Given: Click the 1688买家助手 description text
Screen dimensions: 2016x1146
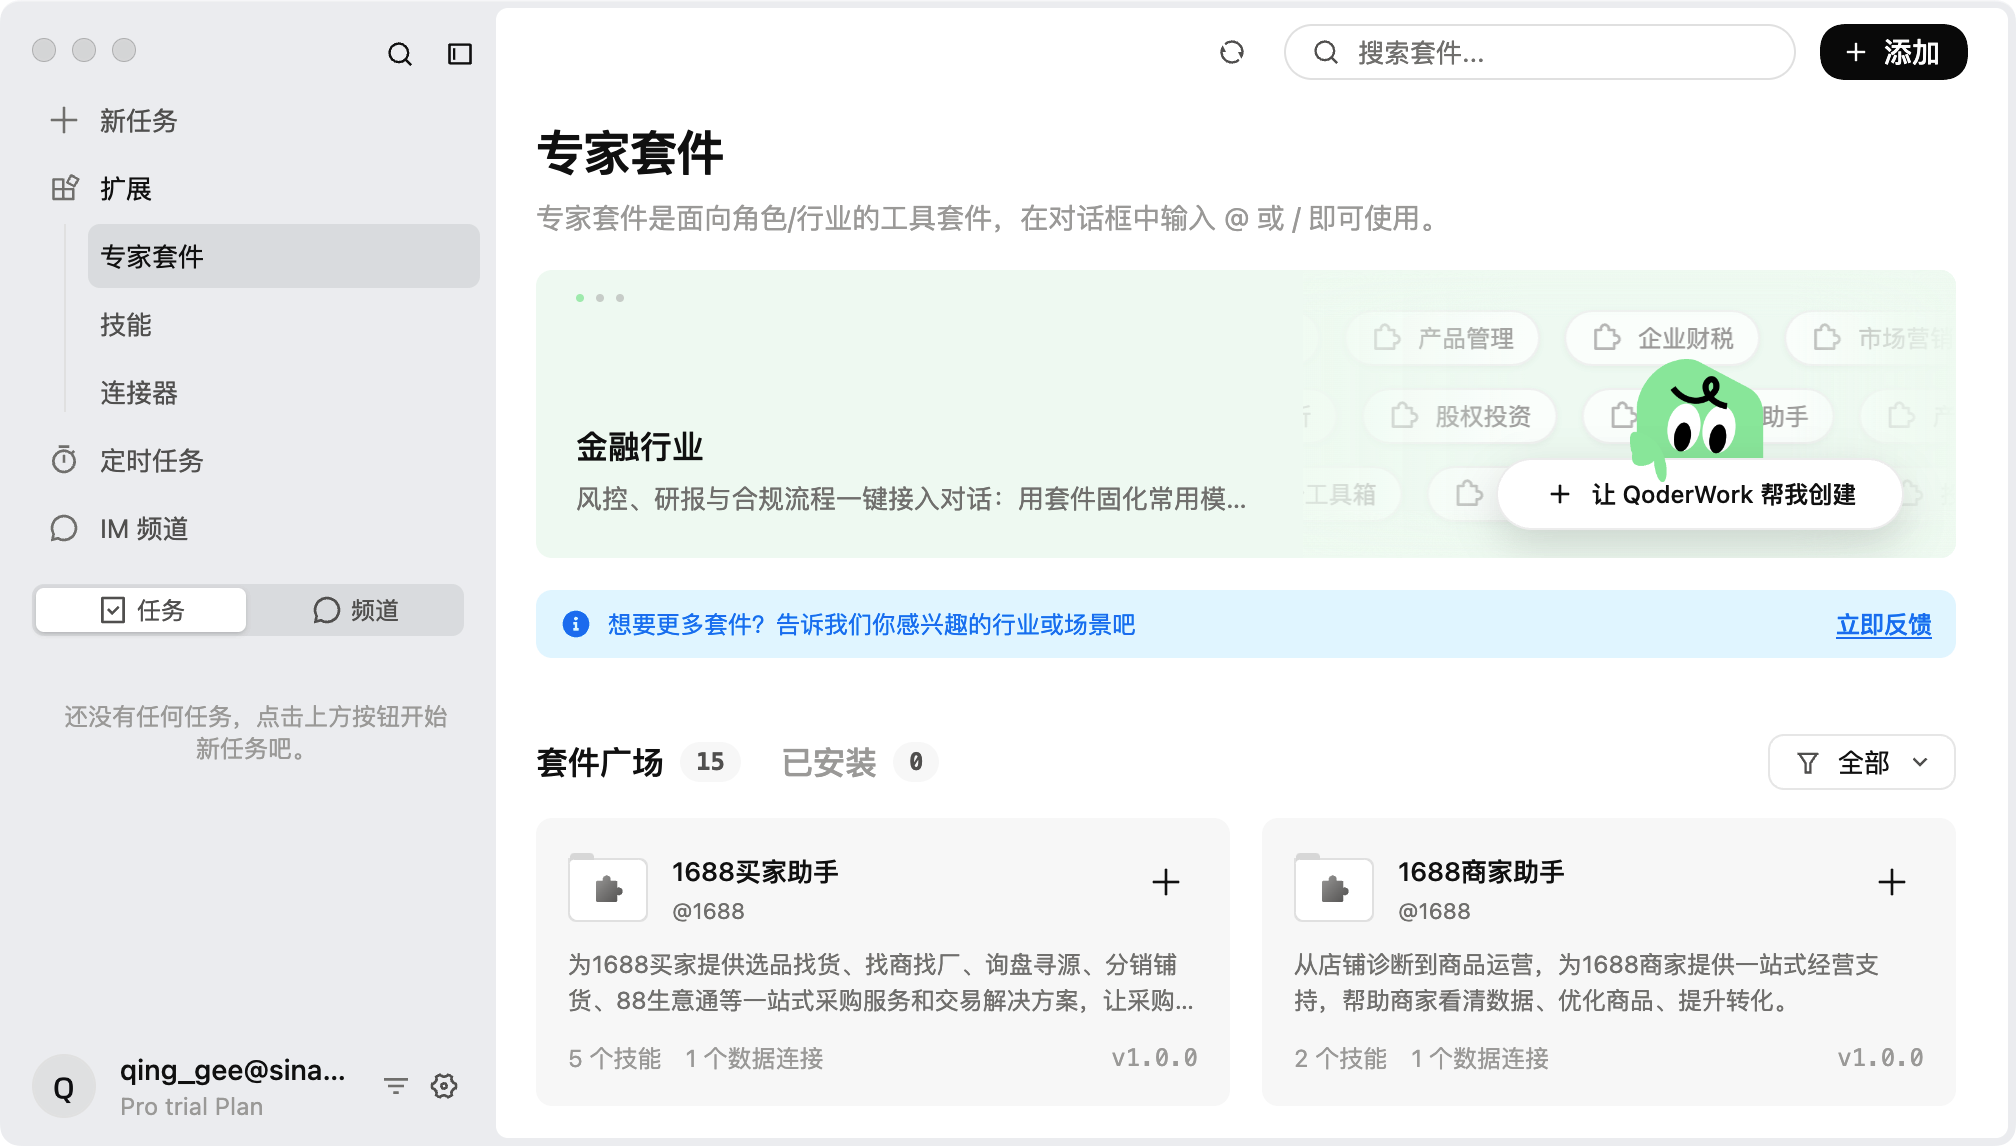Looking at the screenshot, I should tap(881, 982).
